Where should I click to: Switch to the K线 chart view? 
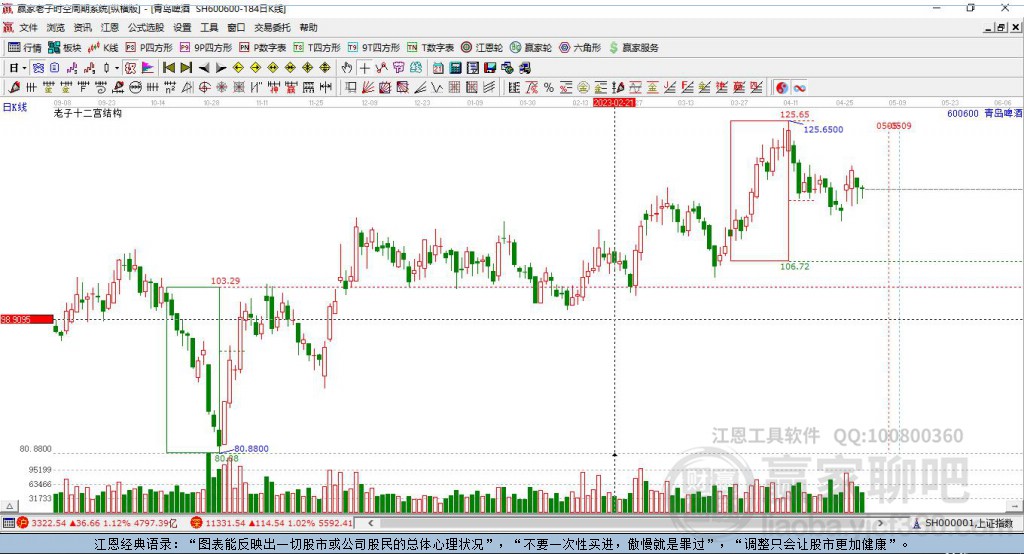coord(103,48)
